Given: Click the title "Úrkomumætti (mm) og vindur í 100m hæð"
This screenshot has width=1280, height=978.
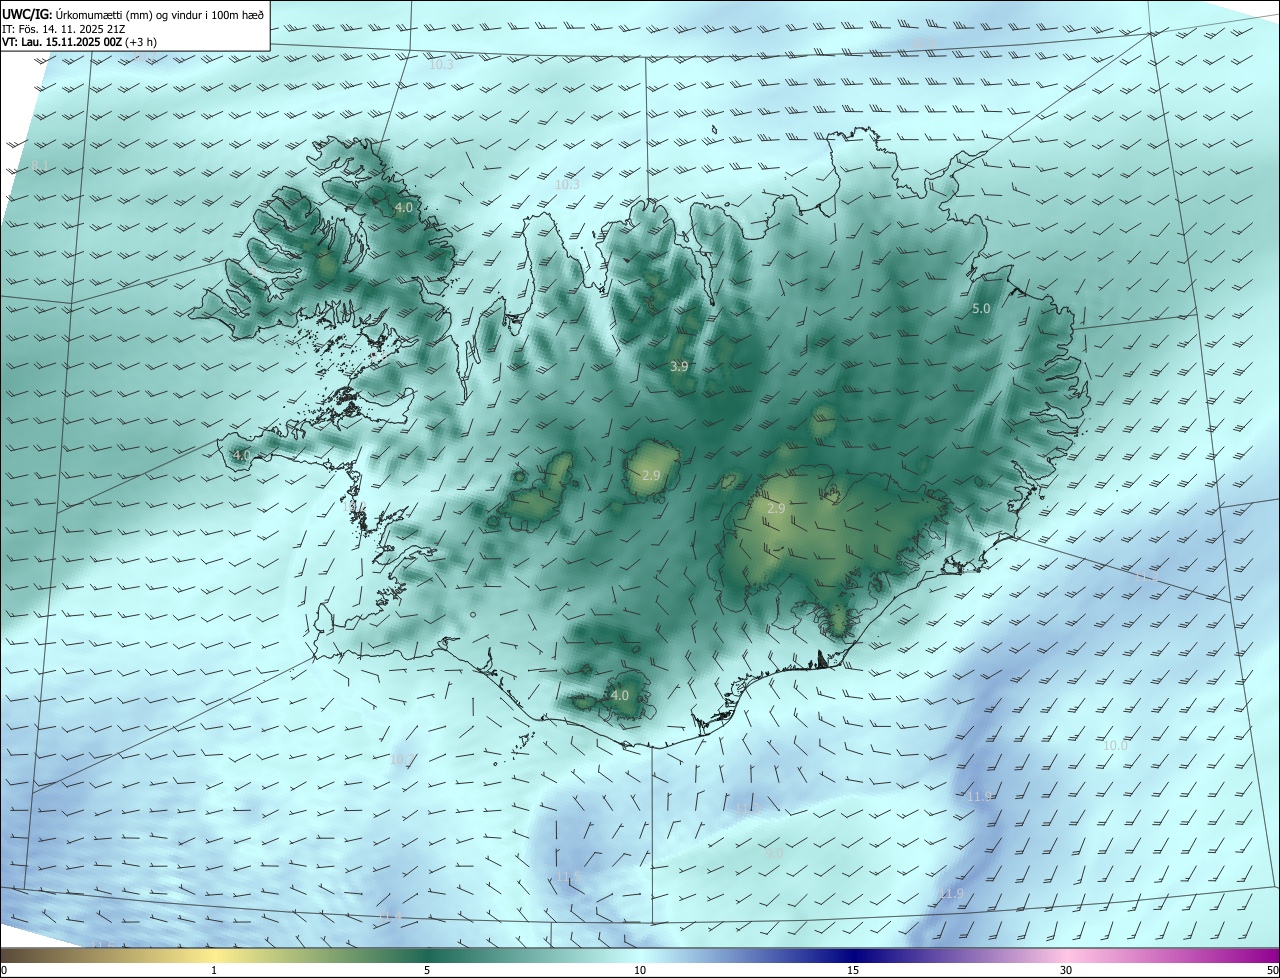Looking at the screenshot, I should click(x=160, y=13).
